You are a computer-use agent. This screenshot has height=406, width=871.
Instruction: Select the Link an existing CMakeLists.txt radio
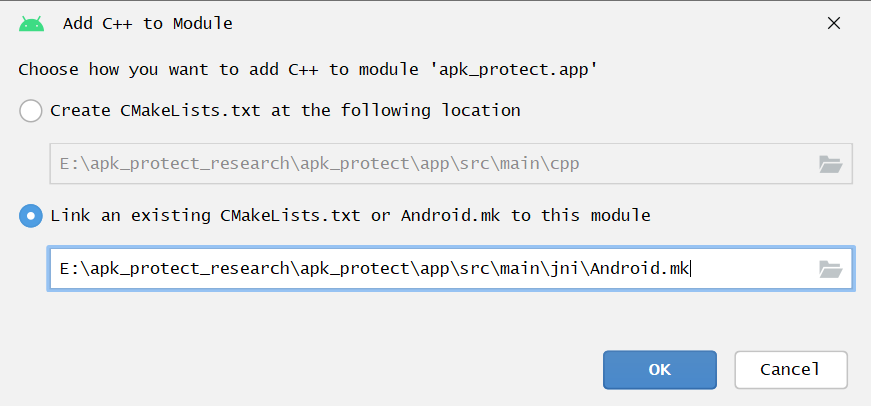[x=31, y=215]
